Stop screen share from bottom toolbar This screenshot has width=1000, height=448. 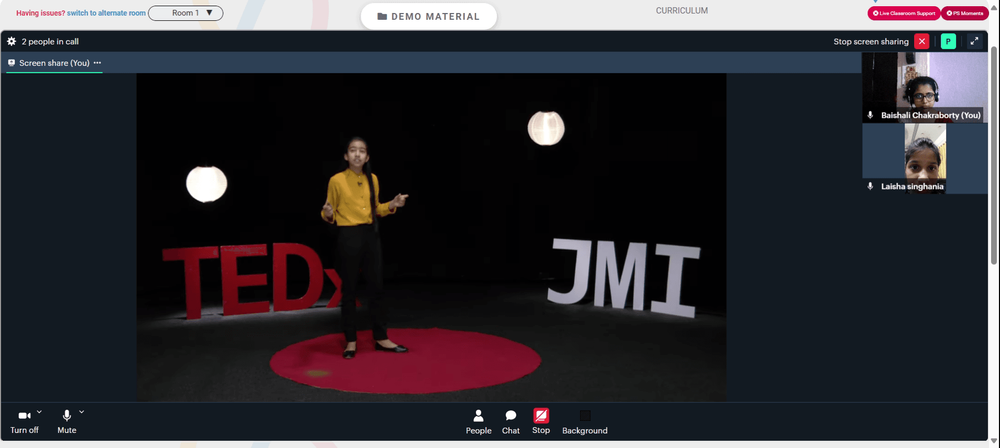541,422
